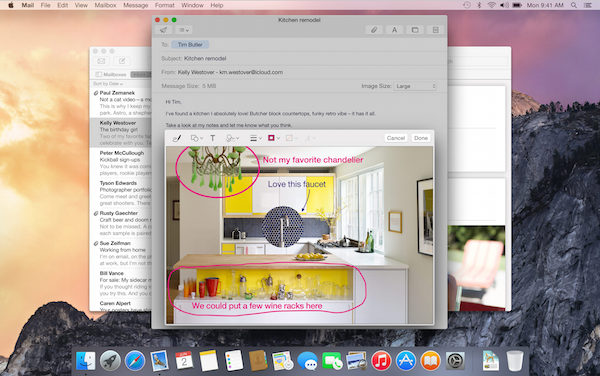Open Sort by Date dropdown in message list
The image size is (600, 376).
point(108,84)
